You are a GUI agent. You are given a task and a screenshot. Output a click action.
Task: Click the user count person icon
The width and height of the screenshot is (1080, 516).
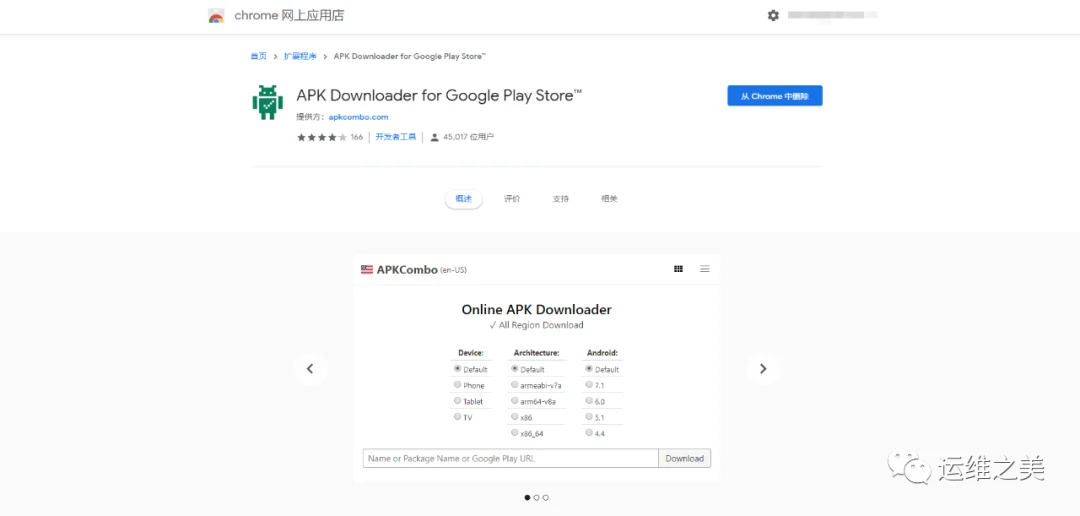coord(435,137)
